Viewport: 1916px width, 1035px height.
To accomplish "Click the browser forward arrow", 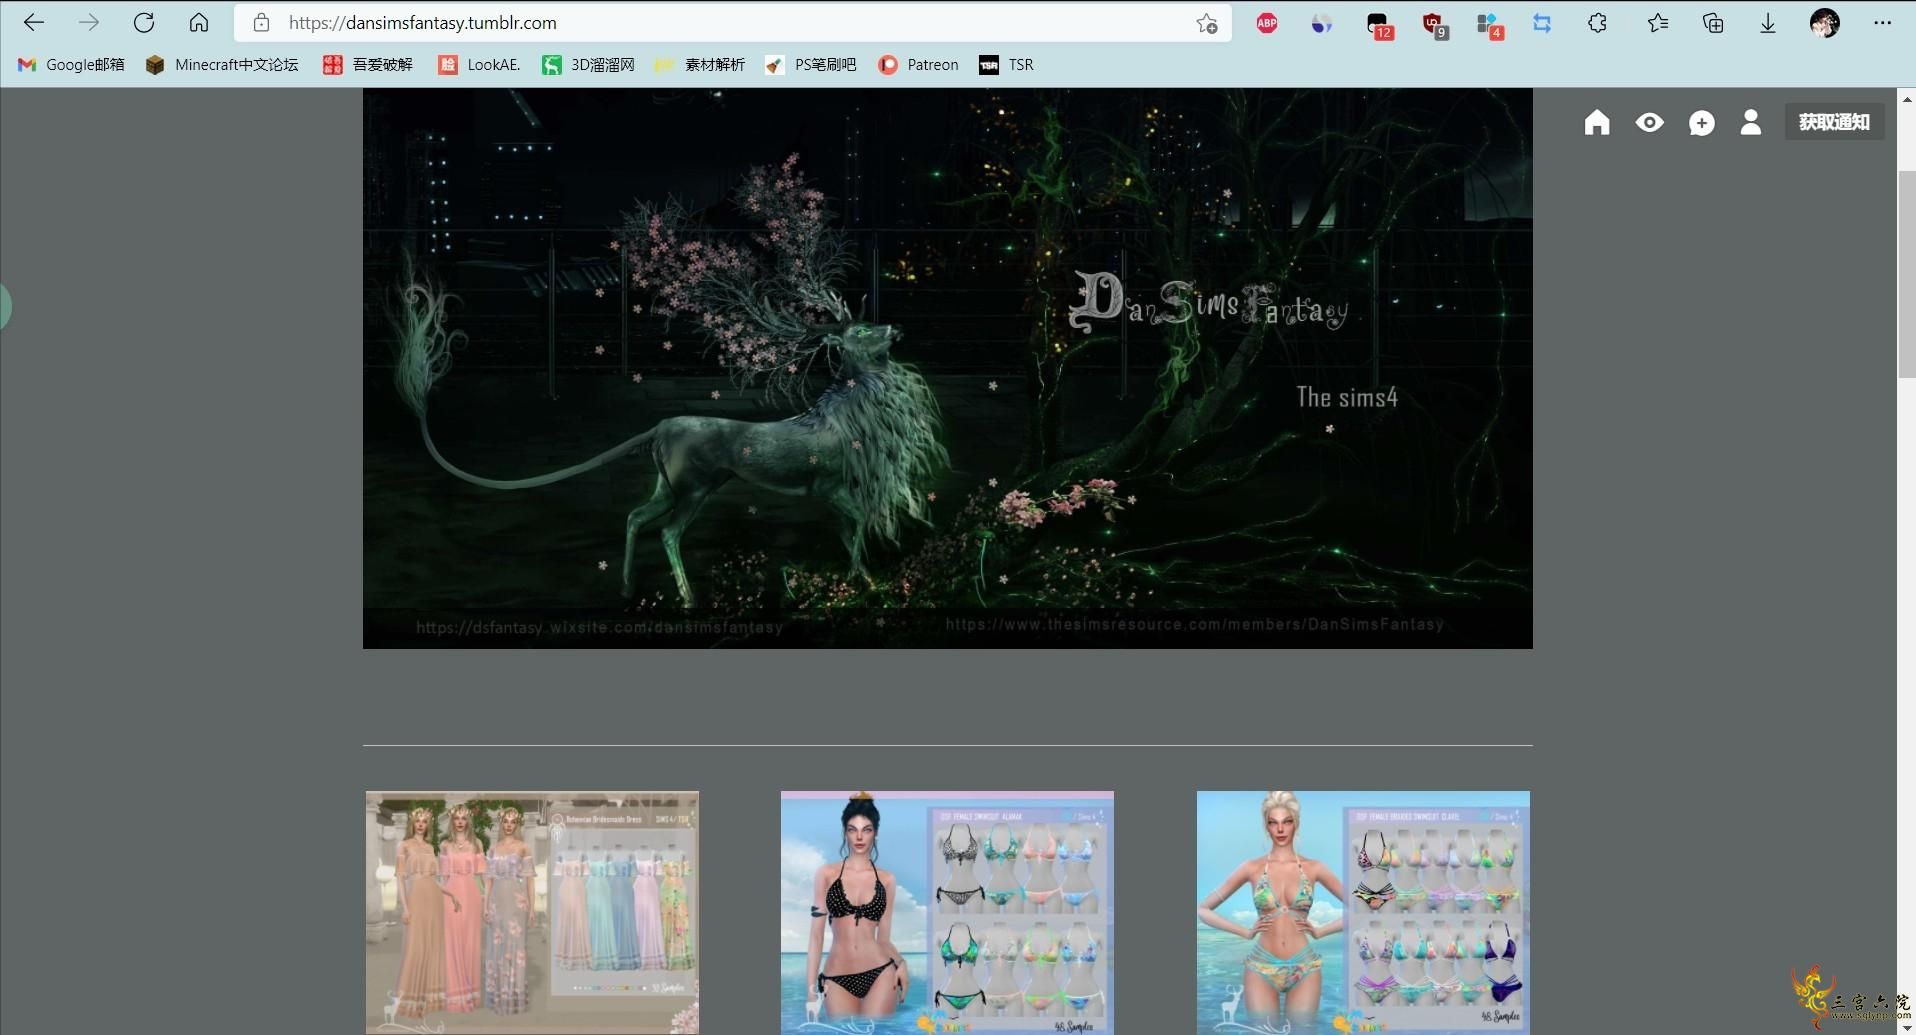I will pos(89,23).
